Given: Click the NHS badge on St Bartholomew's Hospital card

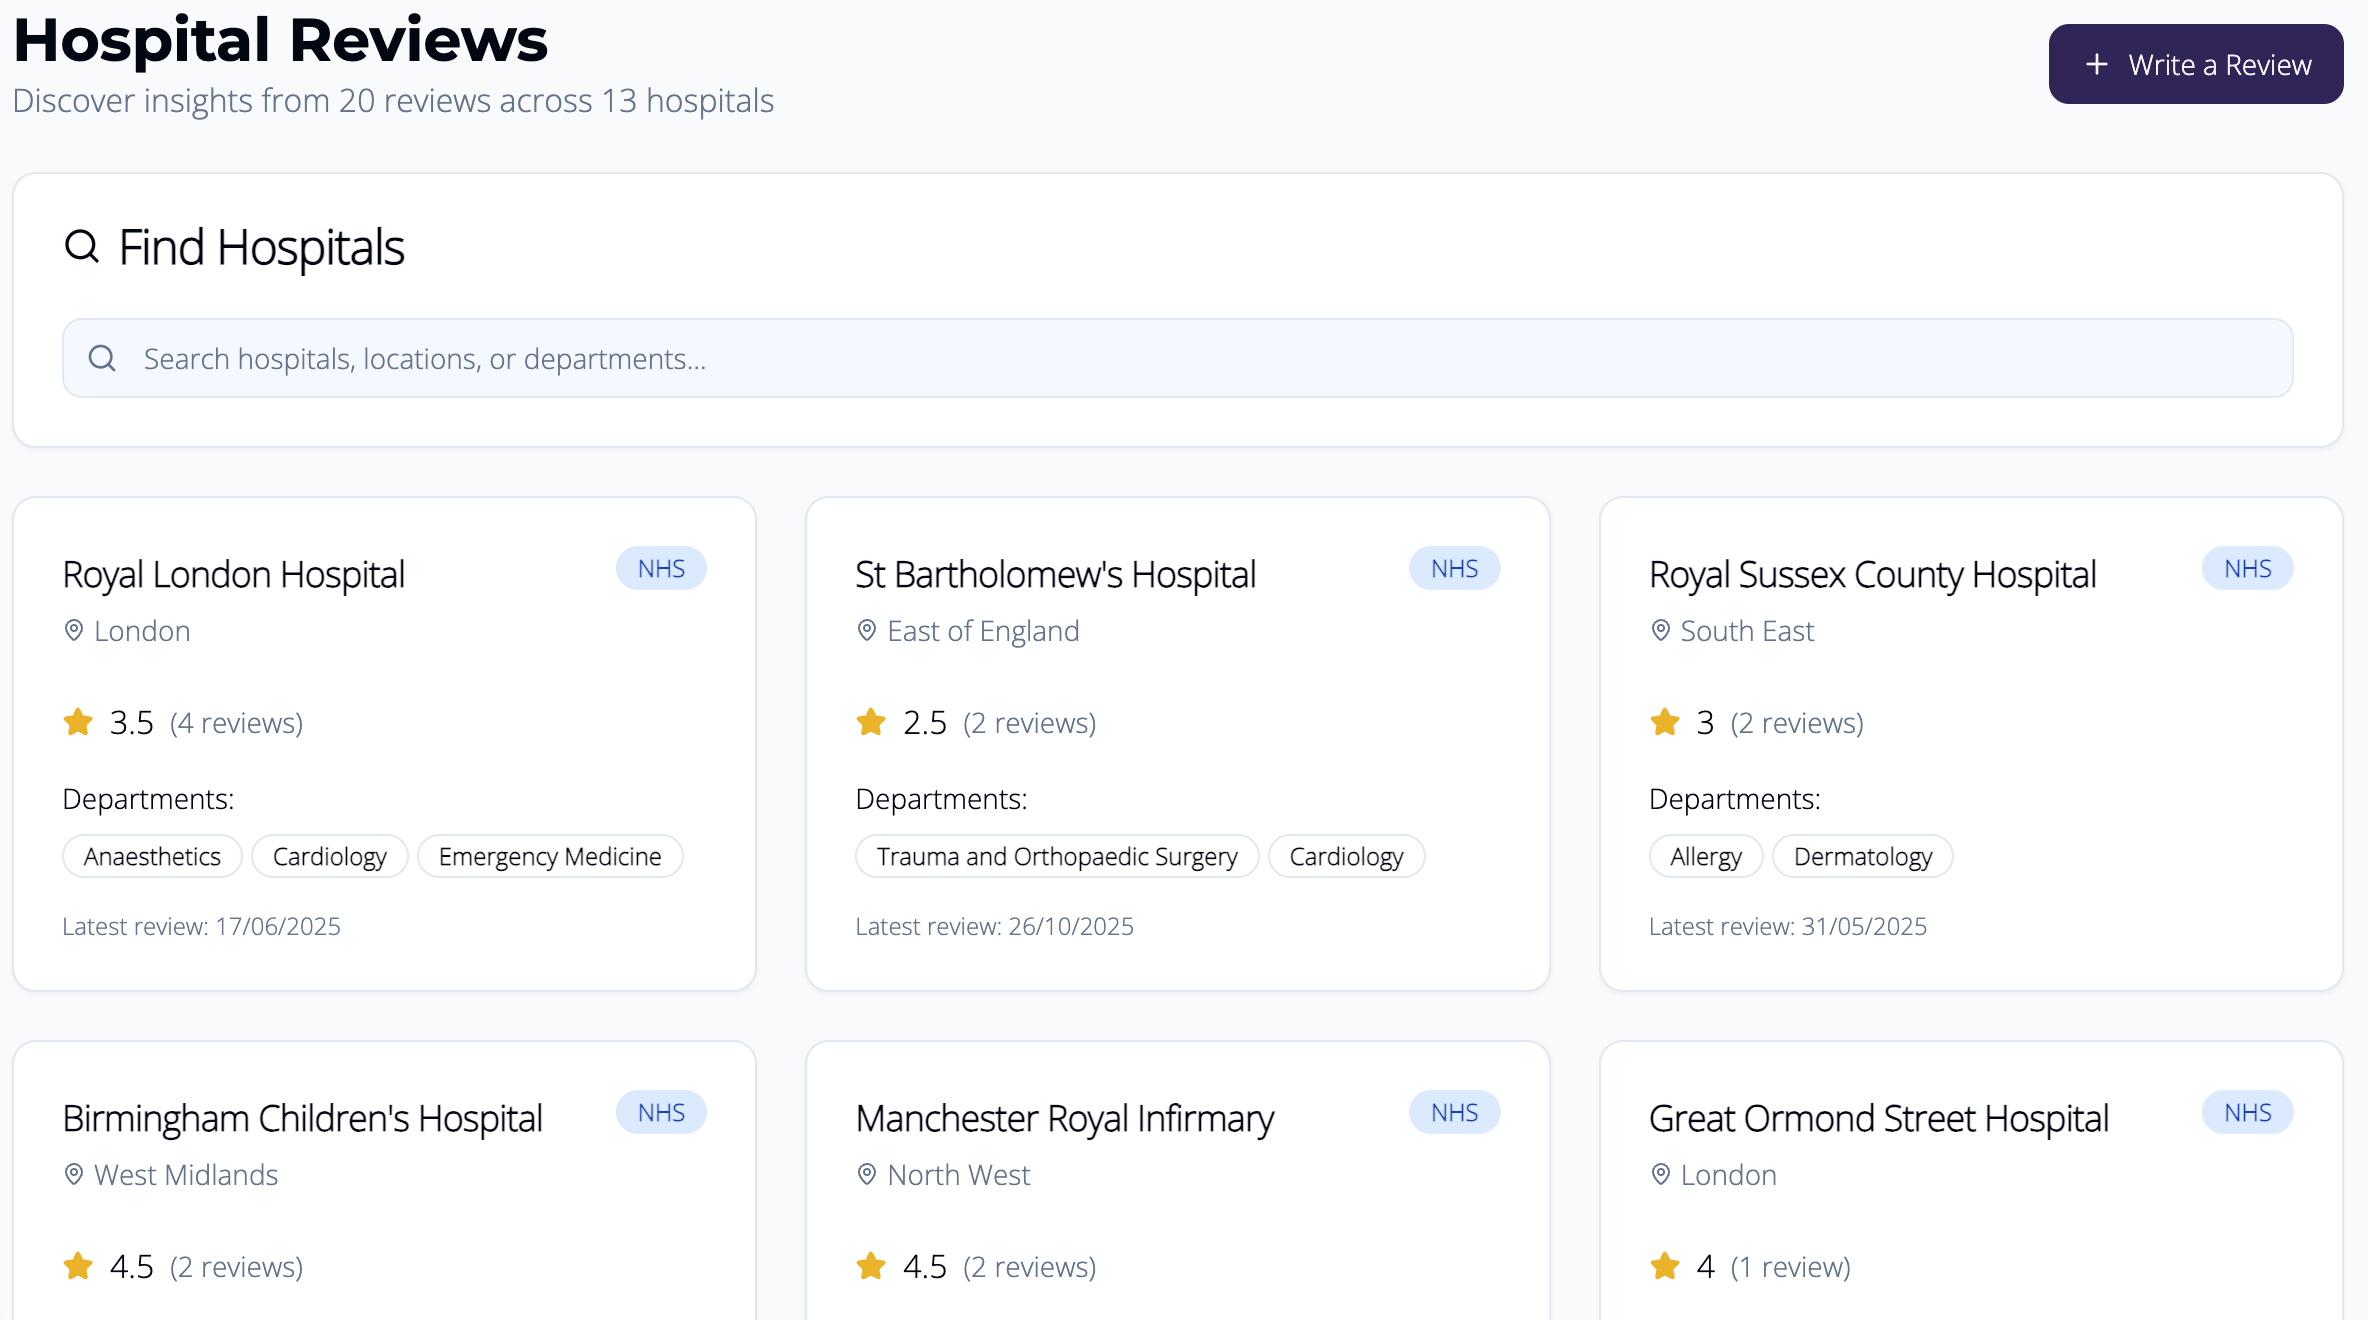Looking at the screenshot, I should coord(1454,568).
